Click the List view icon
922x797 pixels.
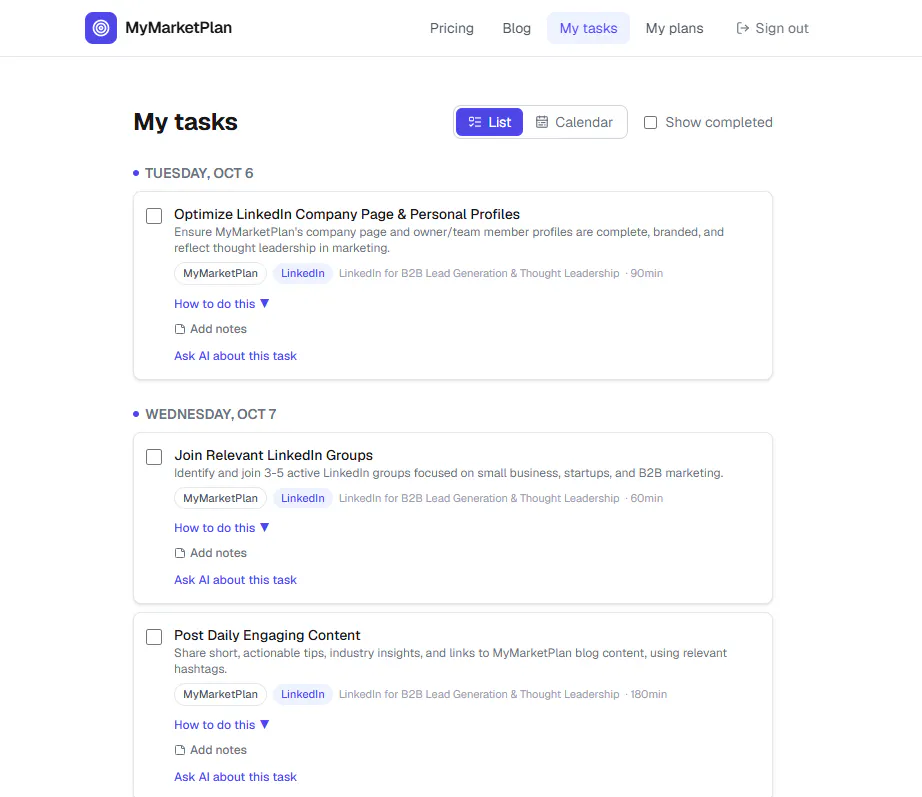pos(475,122)
